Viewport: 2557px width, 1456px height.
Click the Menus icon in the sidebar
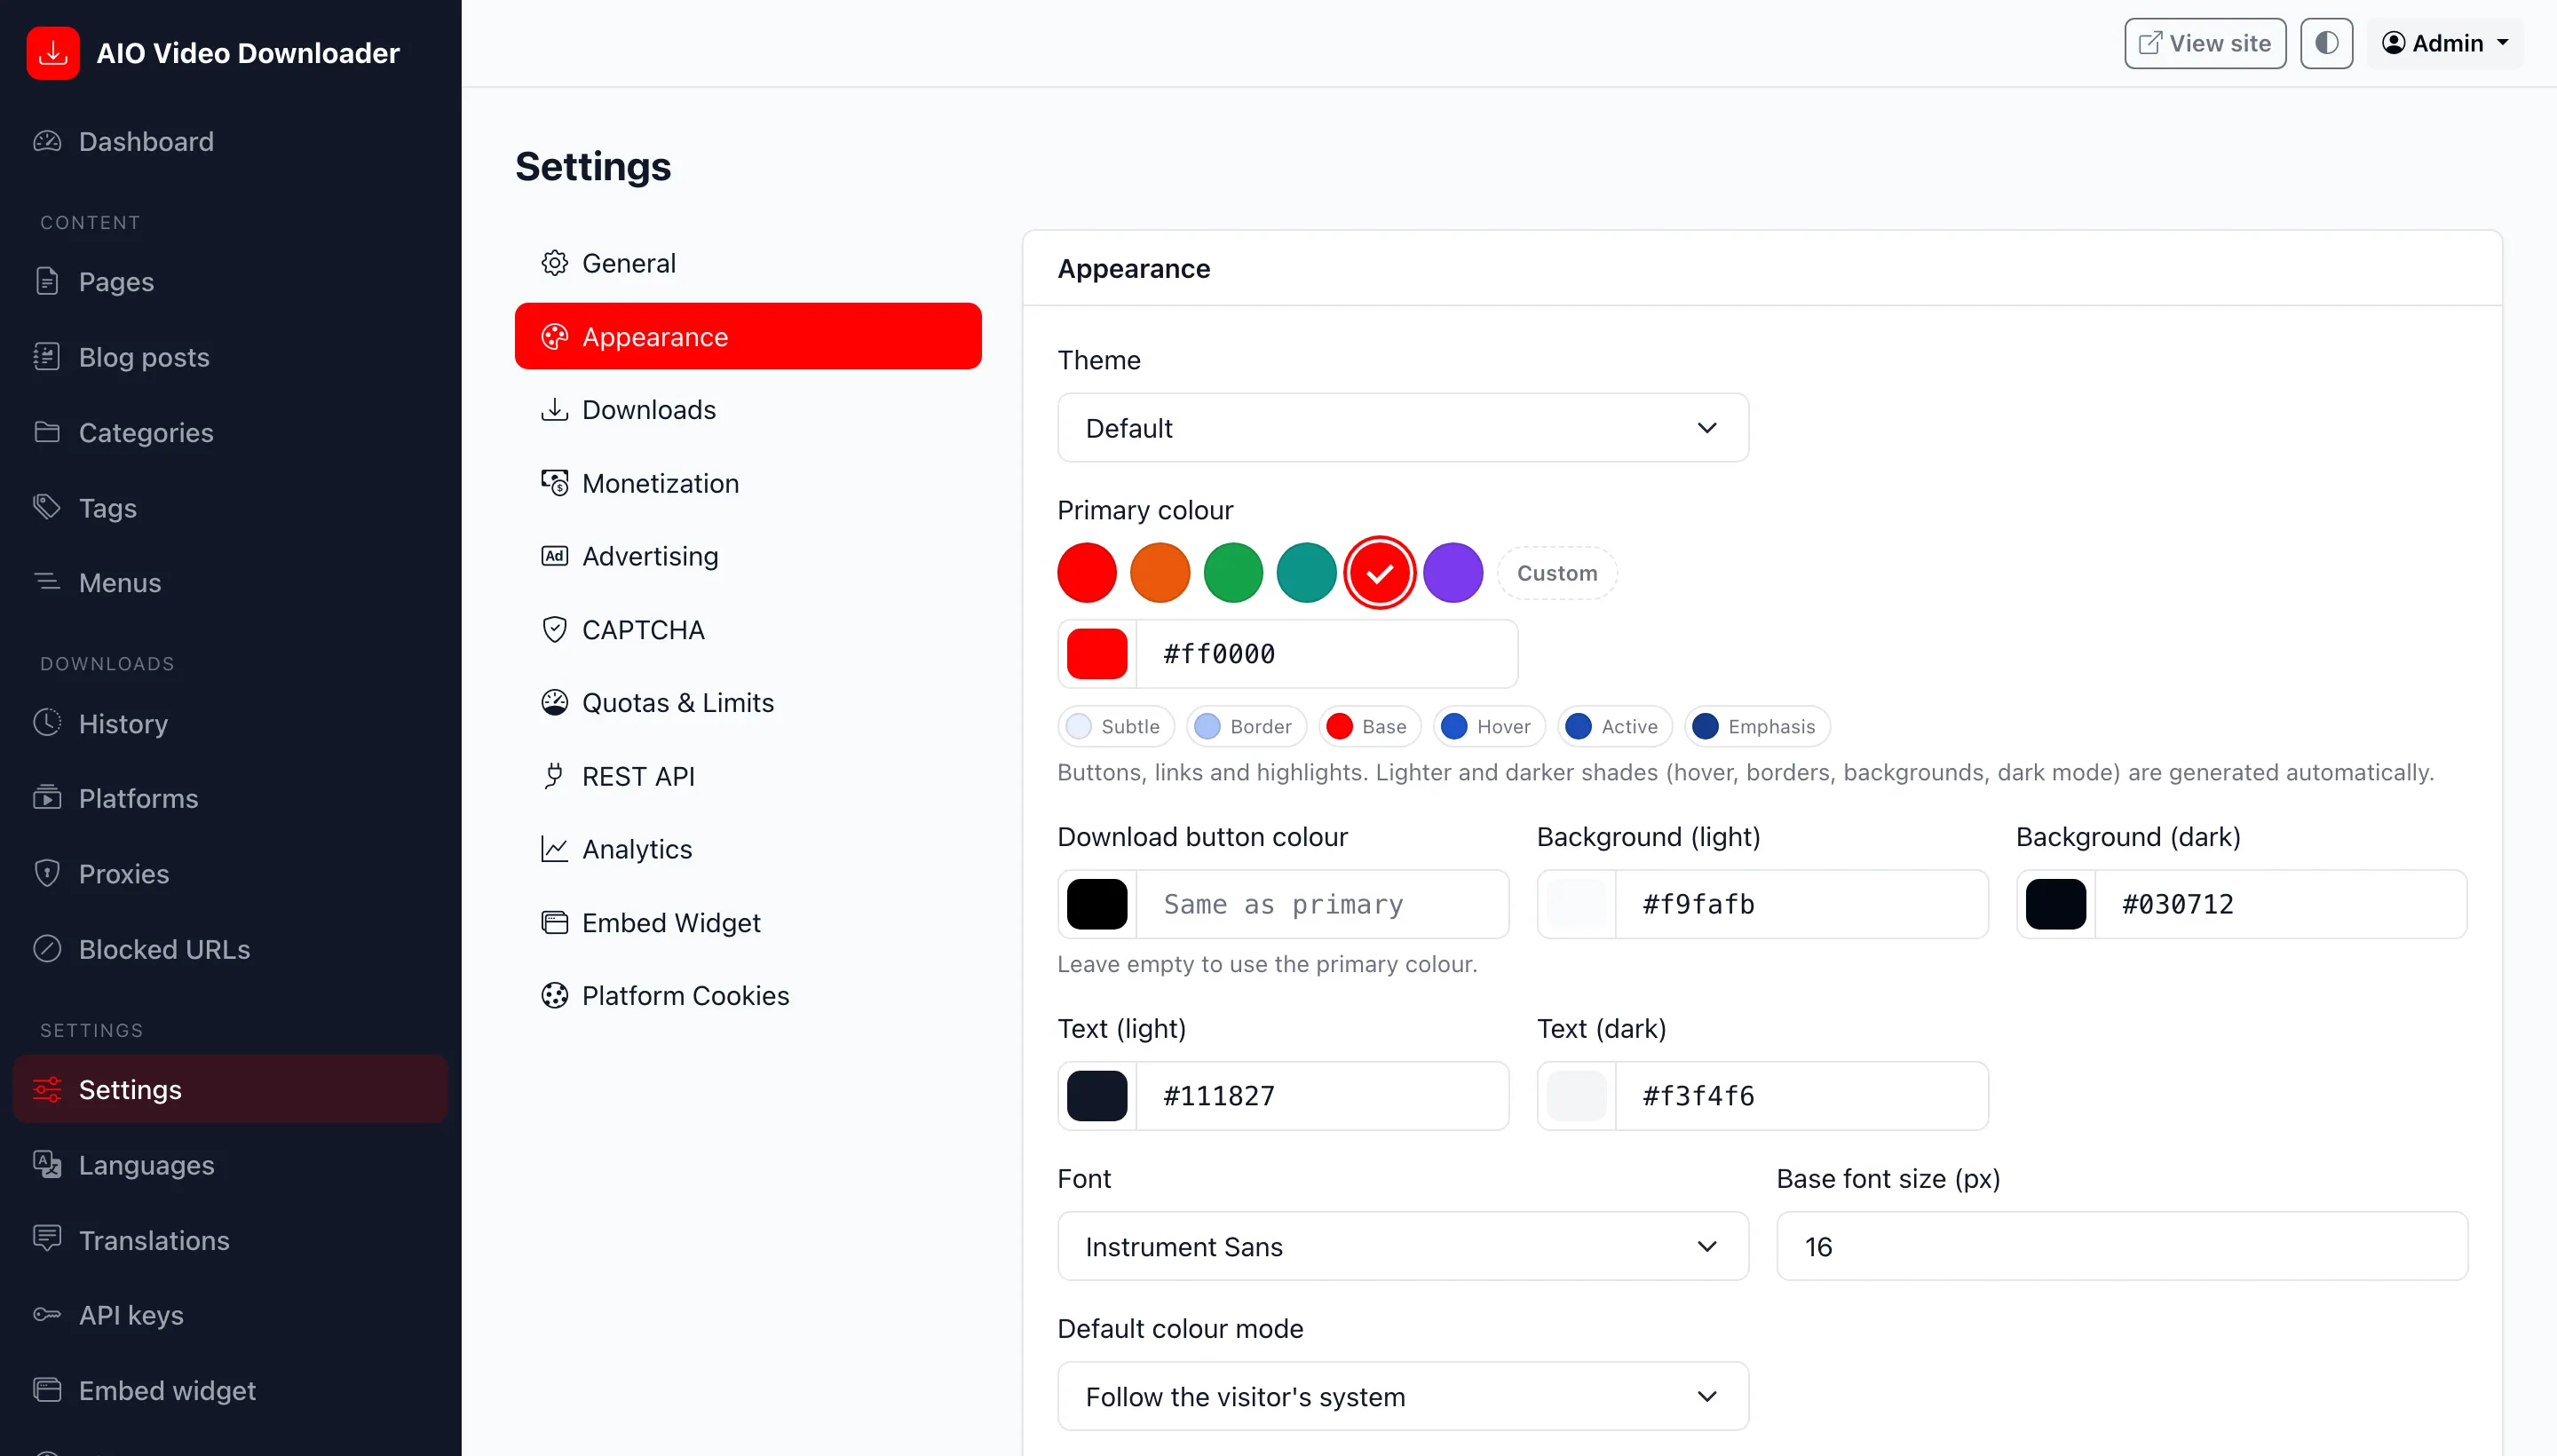pos(47,582)
